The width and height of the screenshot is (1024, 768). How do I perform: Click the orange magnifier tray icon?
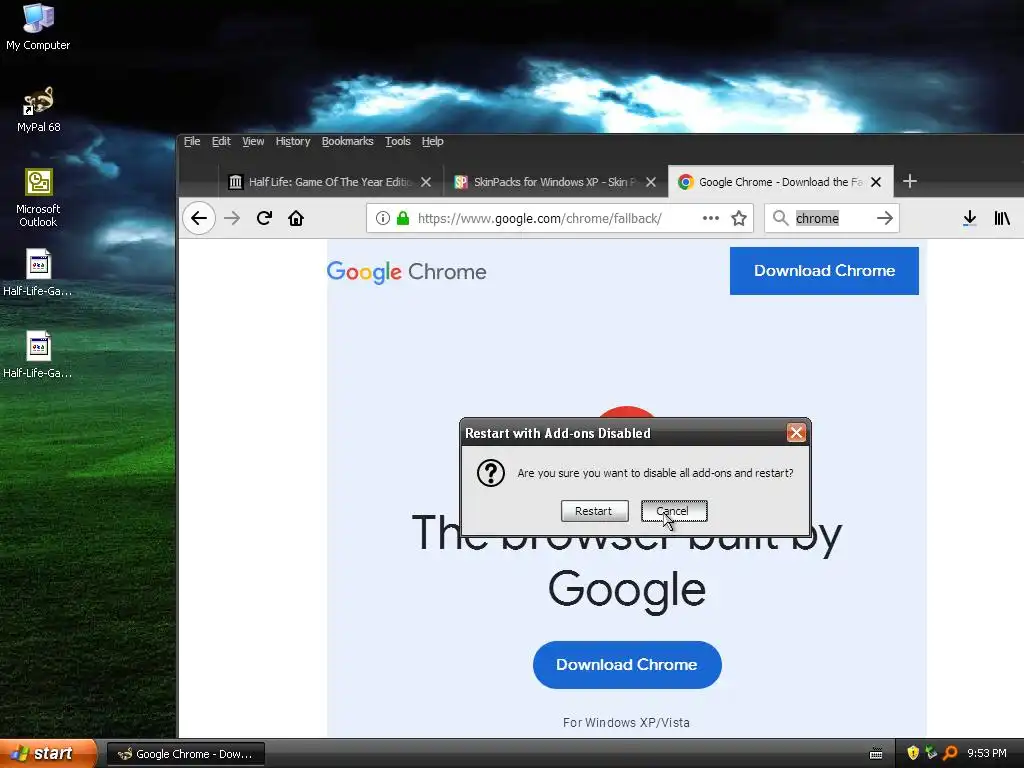(x=950, y=753)
